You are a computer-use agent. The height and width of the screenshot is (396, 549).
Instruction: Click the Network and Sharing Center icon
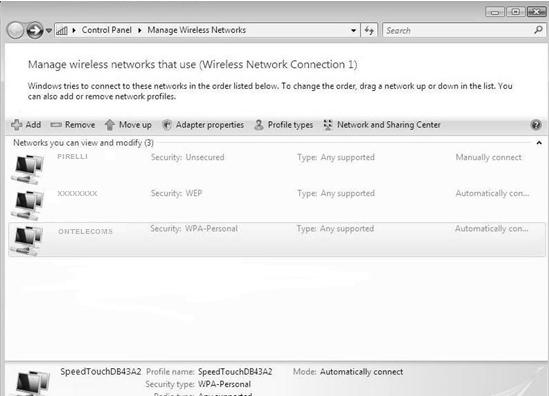[328, 125]
